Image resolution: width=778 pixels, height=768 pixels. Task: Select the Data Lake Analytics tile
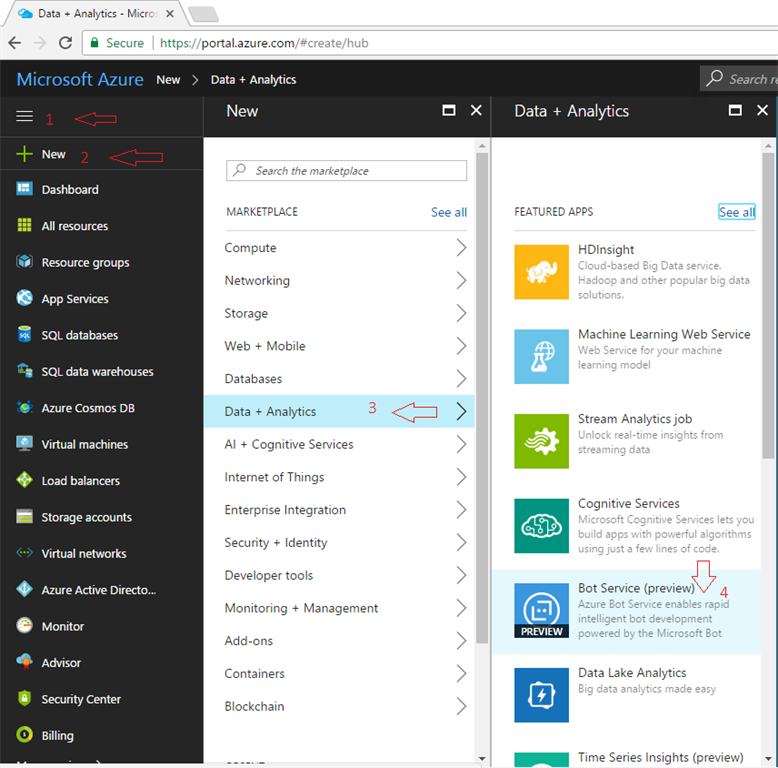pos(541,695)
